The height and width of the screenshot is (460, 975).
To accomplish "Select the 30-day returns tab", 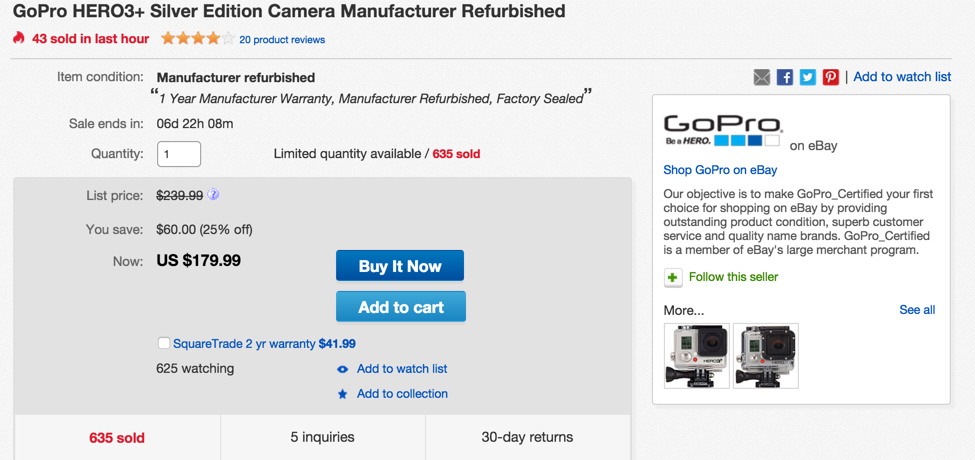I will [x=527, y=438].
